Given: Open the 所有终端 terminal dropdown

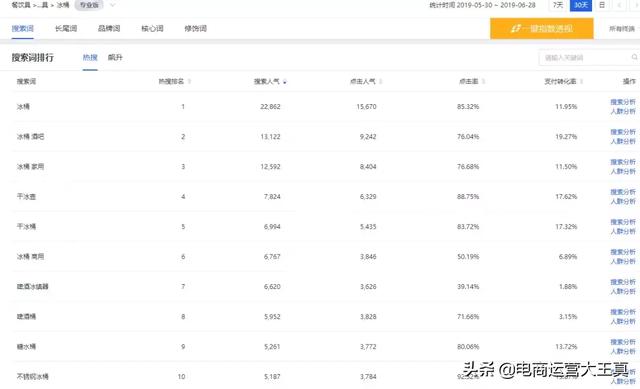Looking at the screenshot, I should tap(623, 29).
